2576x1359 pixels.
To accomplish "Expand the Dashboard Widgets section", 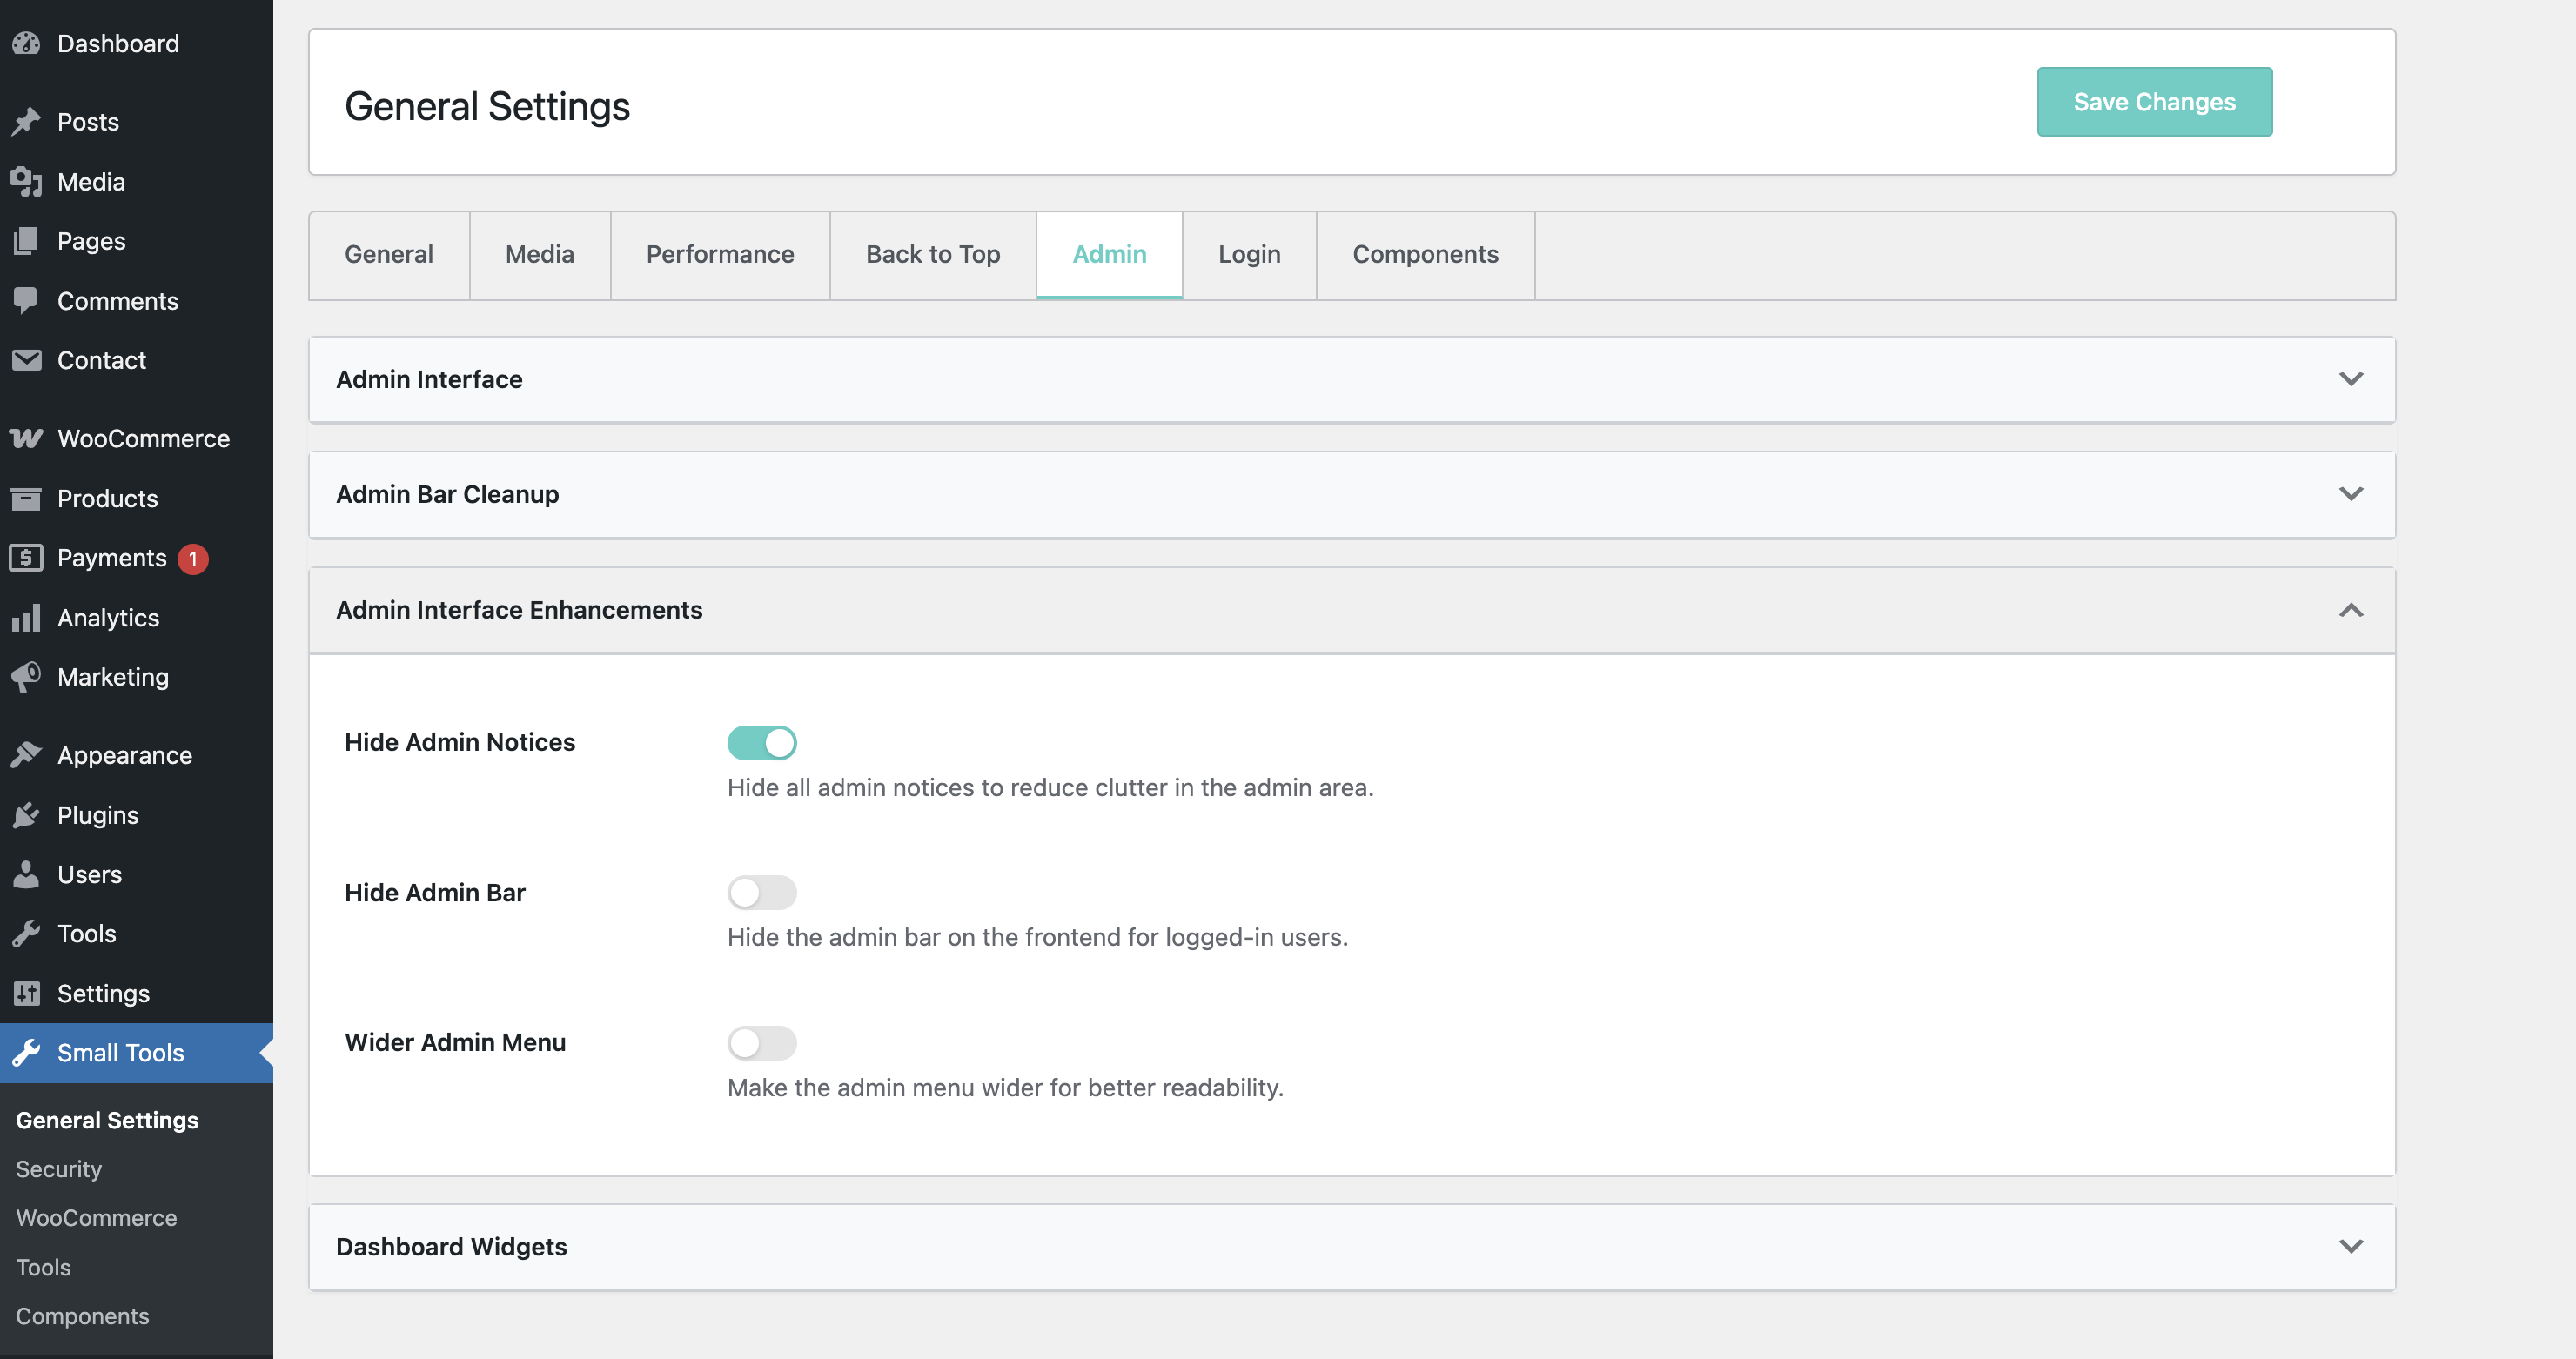I will (x=2350, y=1246).
